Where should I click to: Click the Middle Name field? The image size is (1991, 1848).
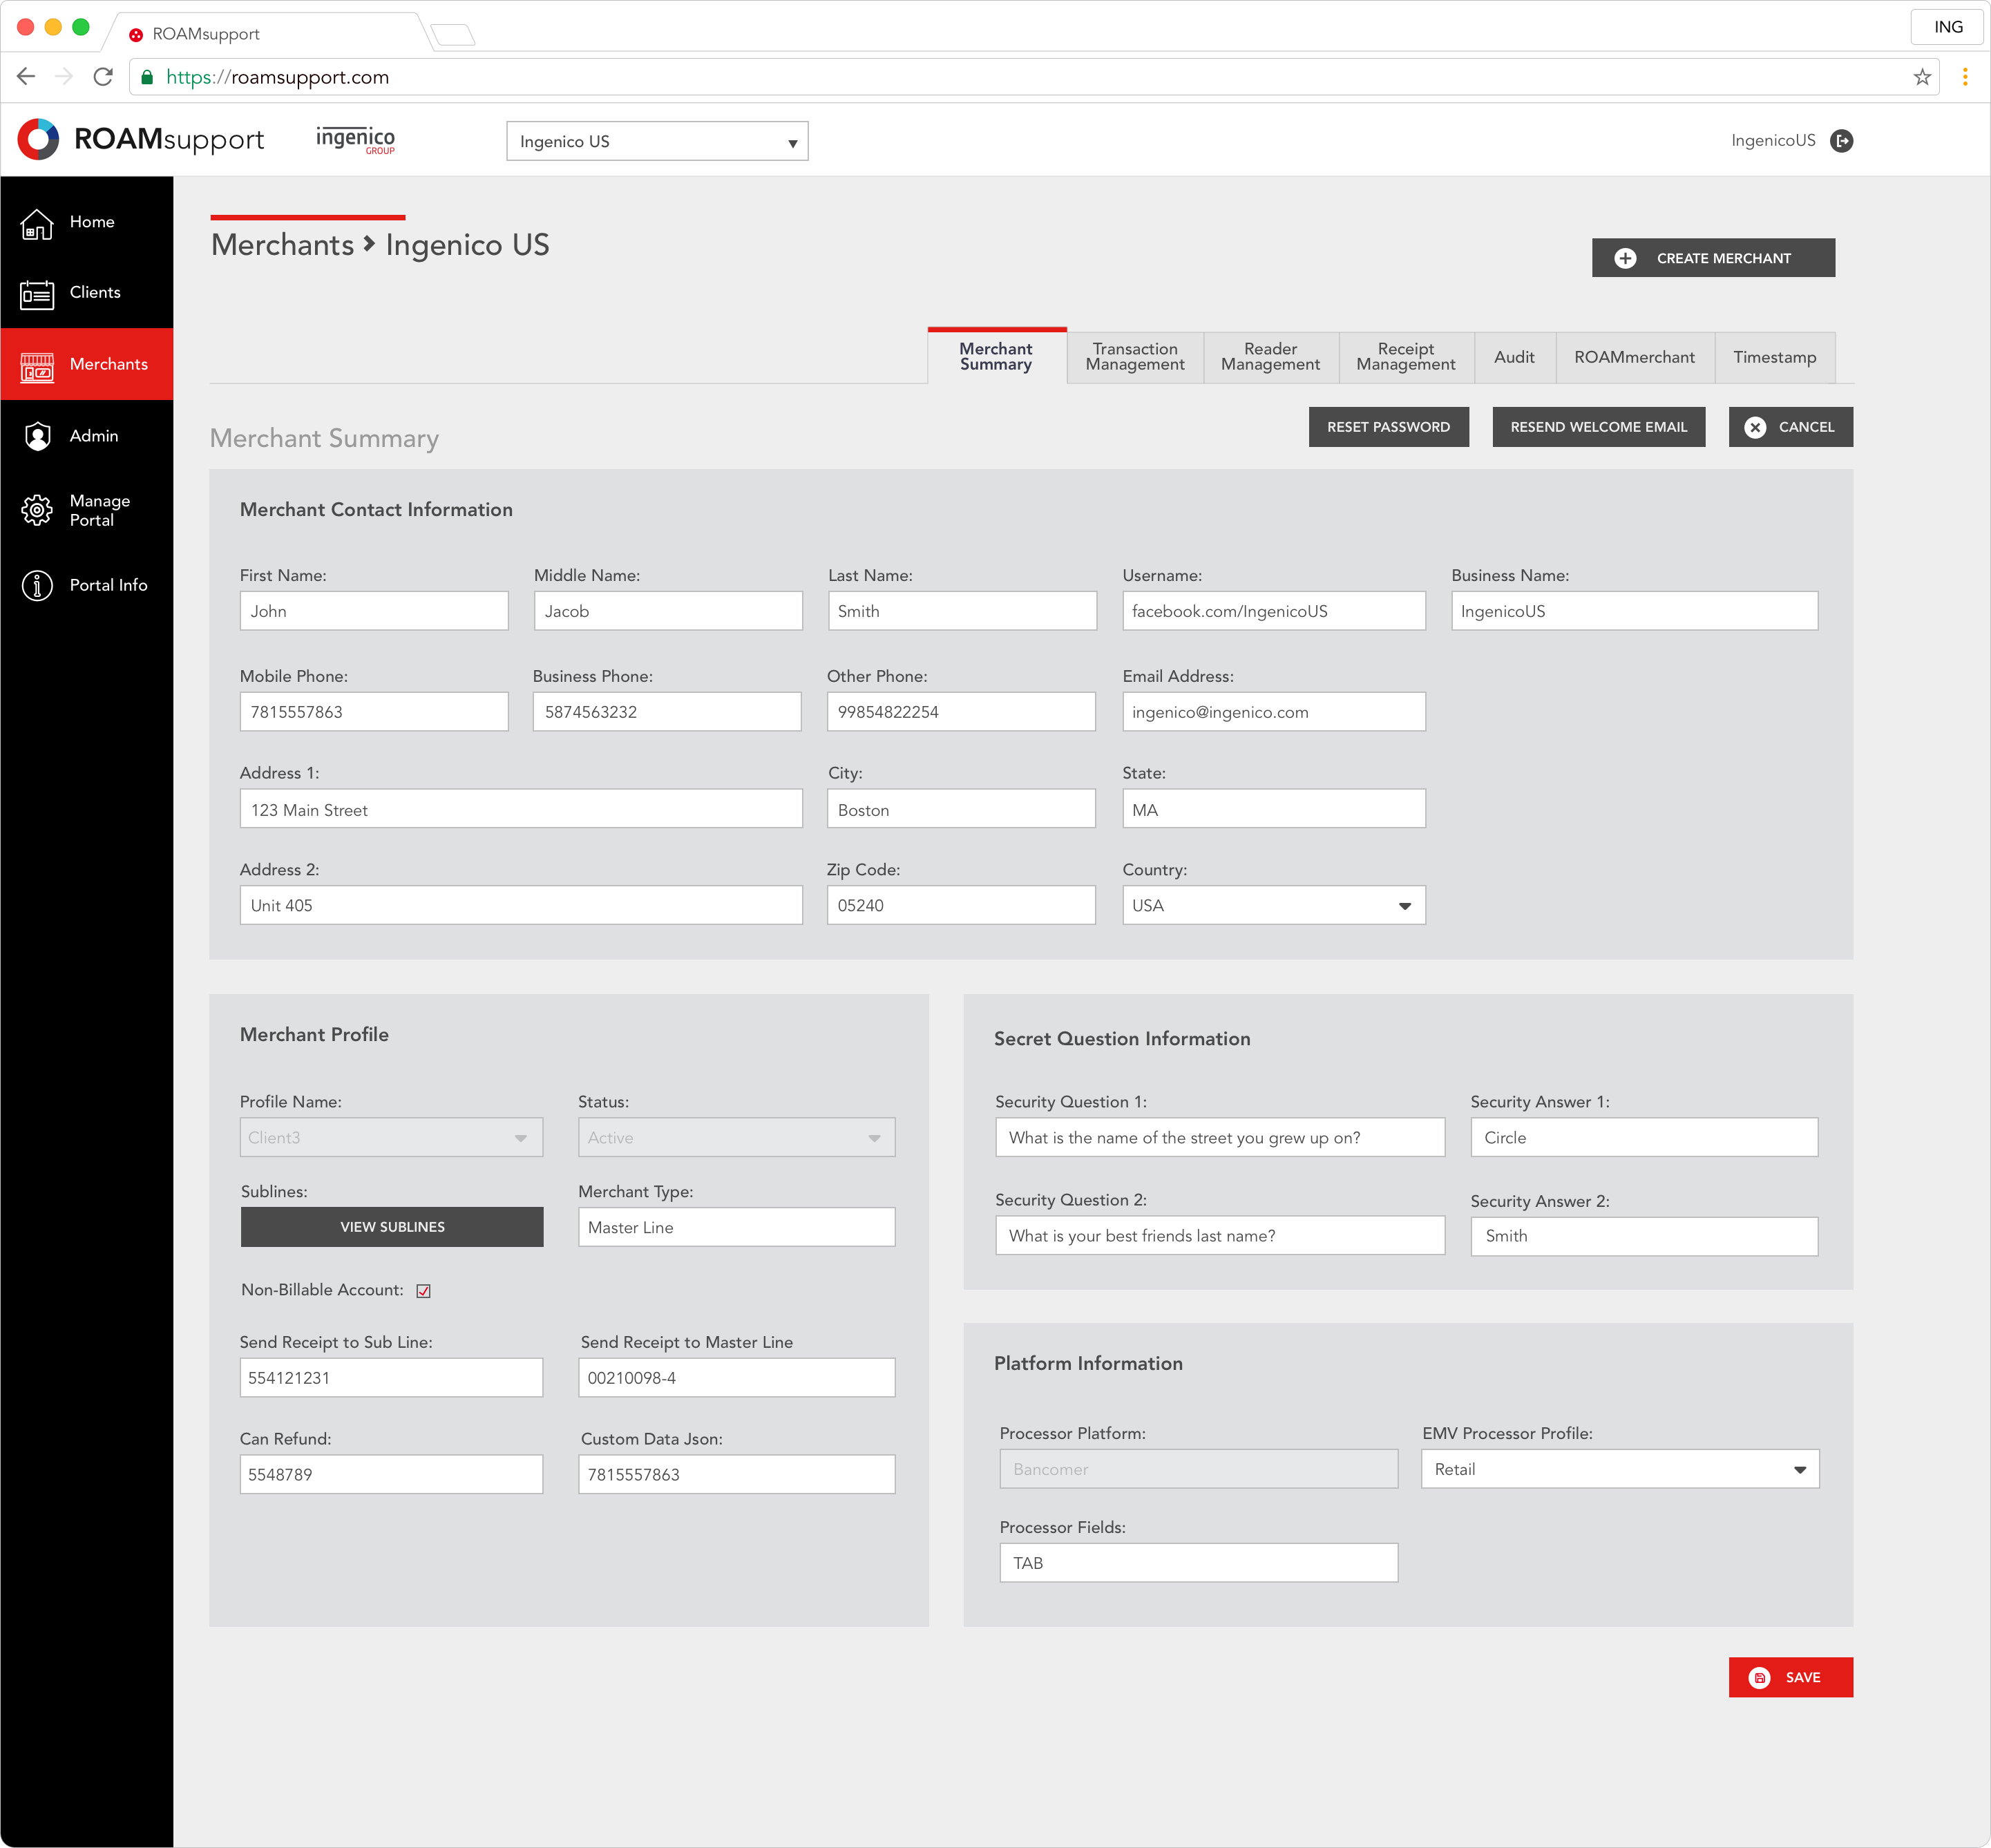[x=668, y=611]
